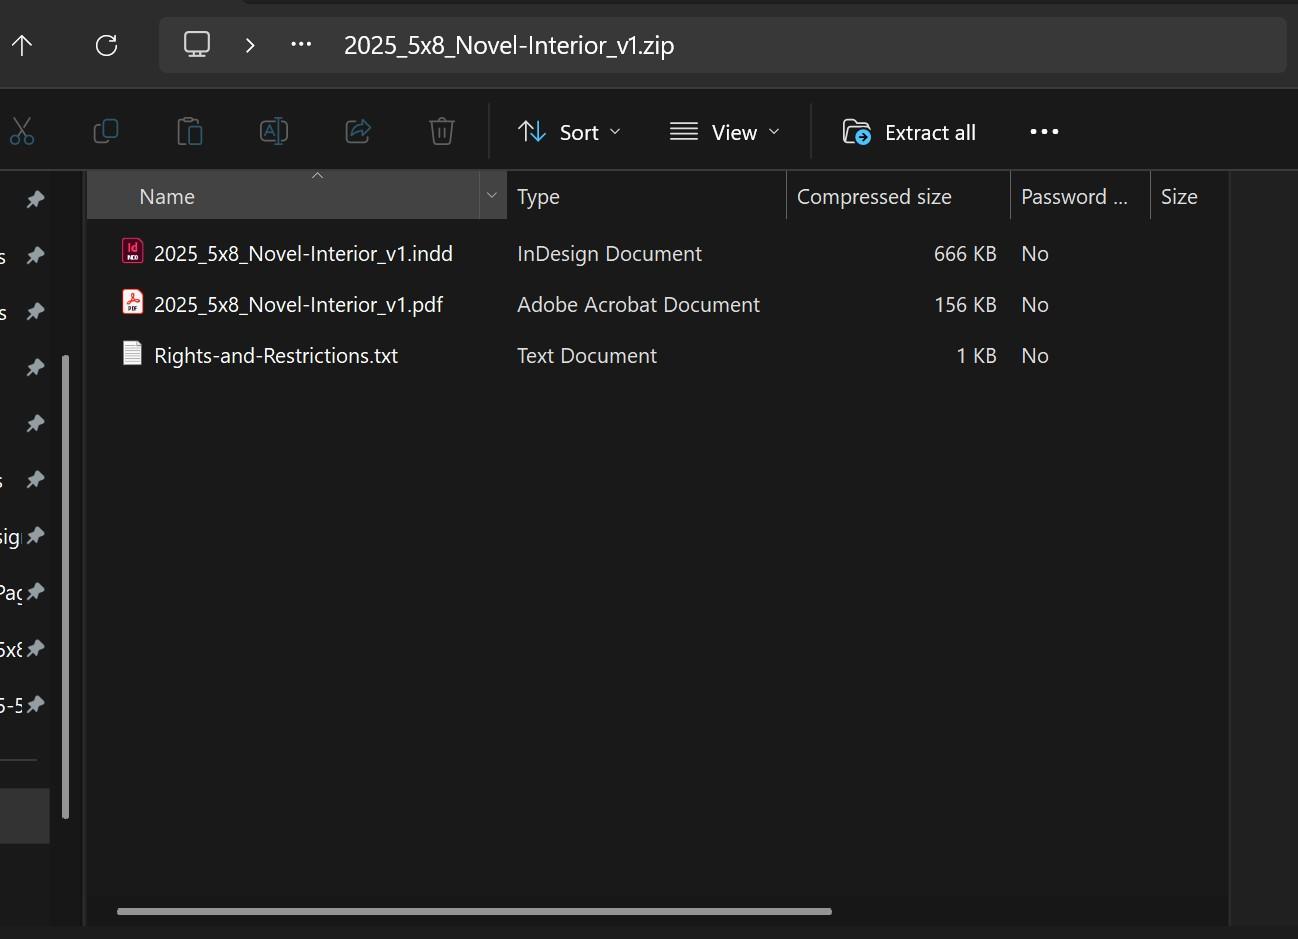
Task: Click the Copy icon in toolbar
Action: 106,132
